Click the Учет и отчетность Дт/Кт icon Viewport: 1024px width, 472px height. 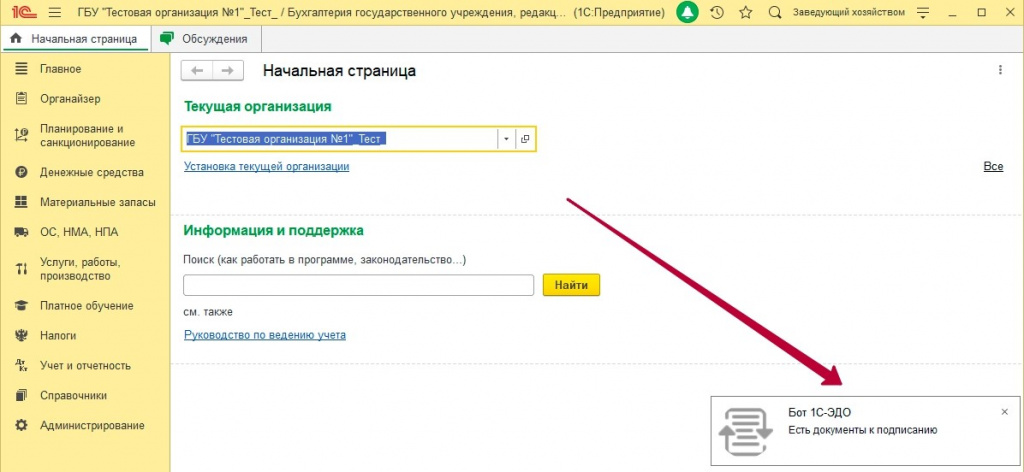[22, 366]
